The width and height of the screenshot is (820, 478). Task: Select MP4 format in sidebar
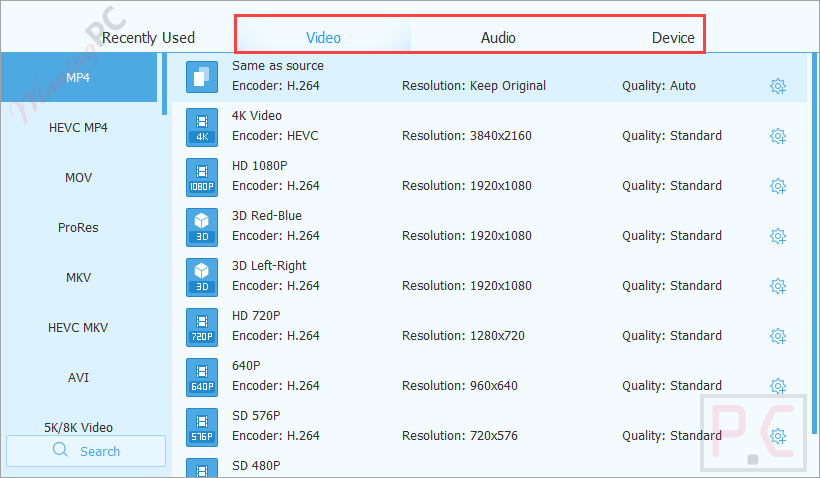tap(78, 77)
